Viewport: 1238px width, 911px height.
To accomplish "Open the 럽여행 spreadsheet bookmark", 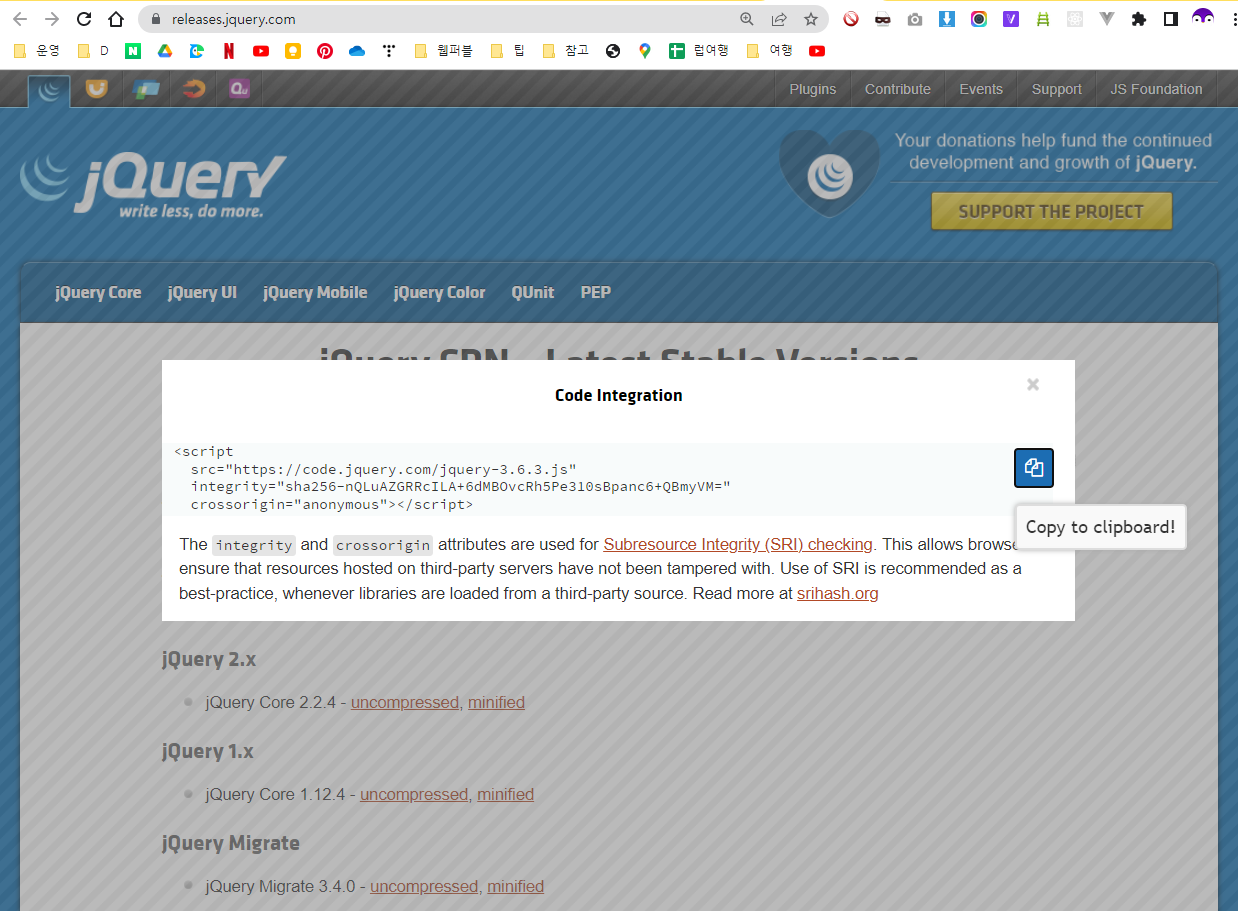I will pyautogui.click(x=699, y=51).
